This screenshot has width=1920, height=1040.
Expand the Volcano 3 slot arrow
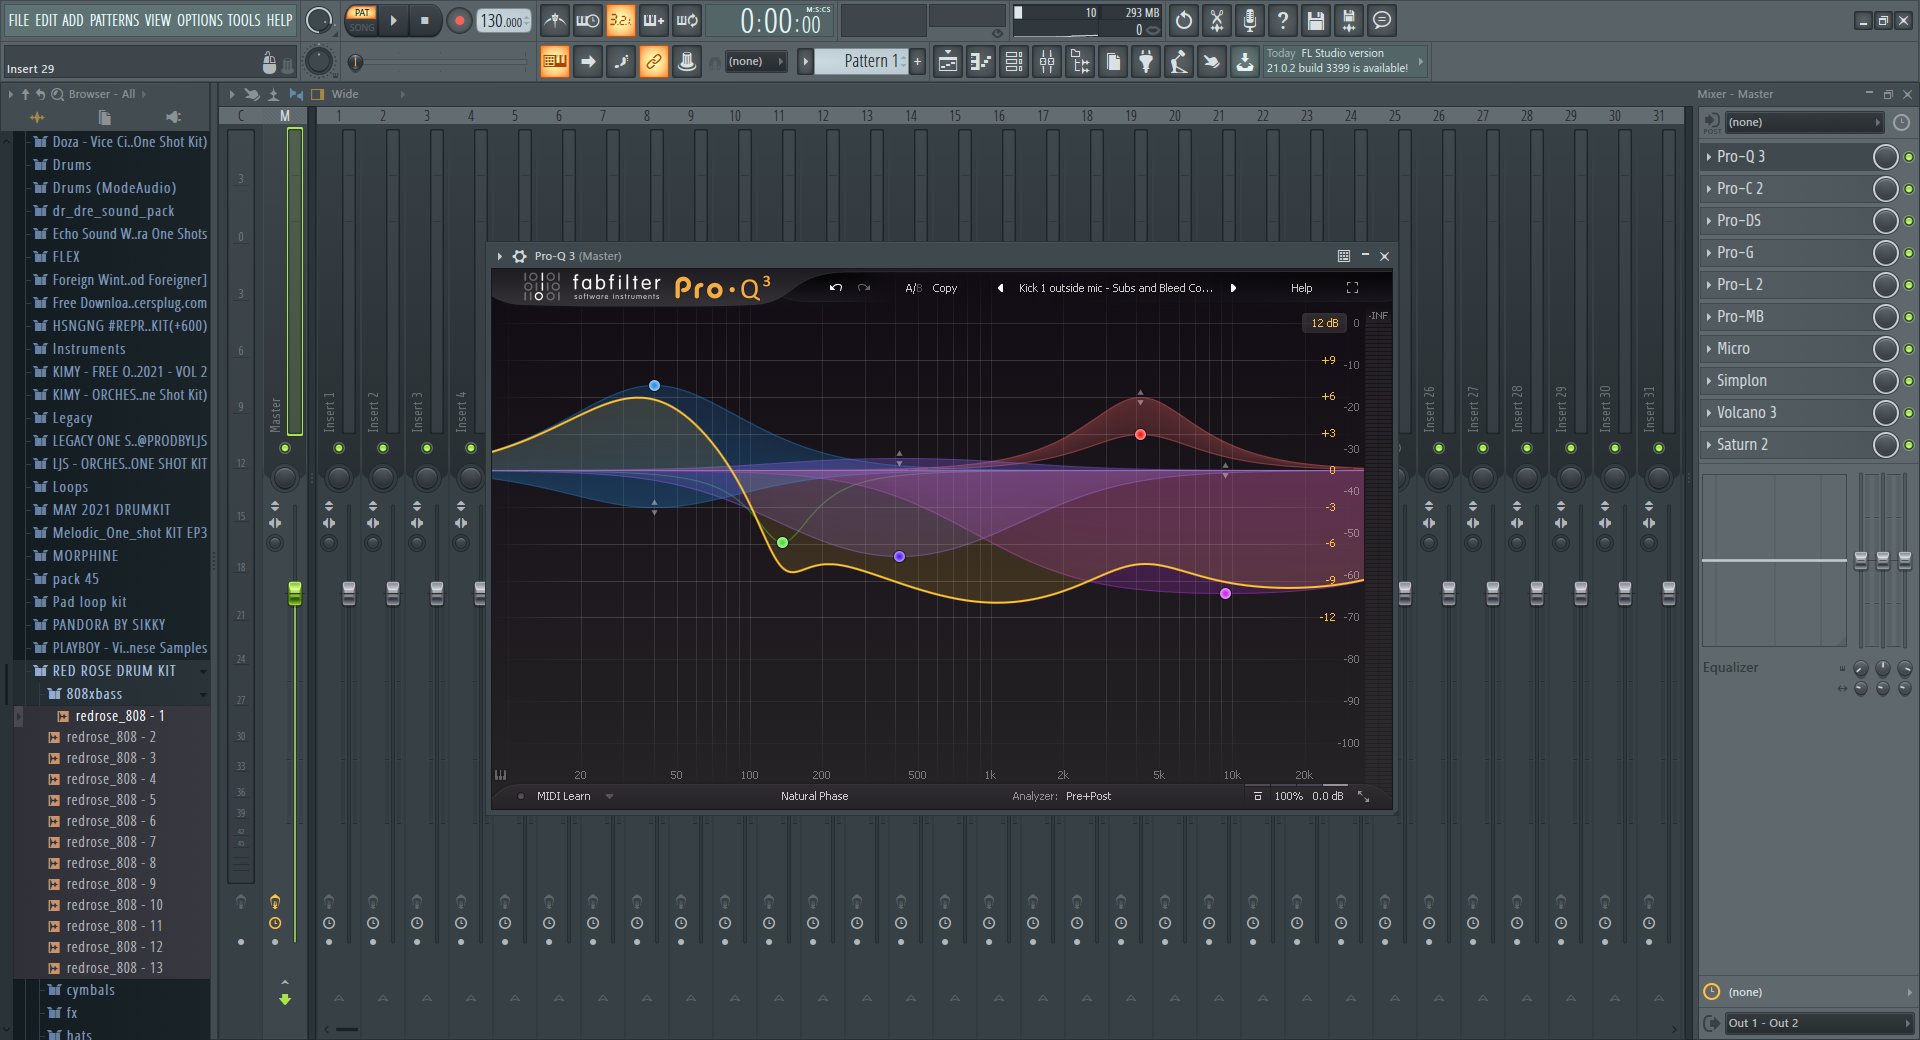[x=1708, y=413]
